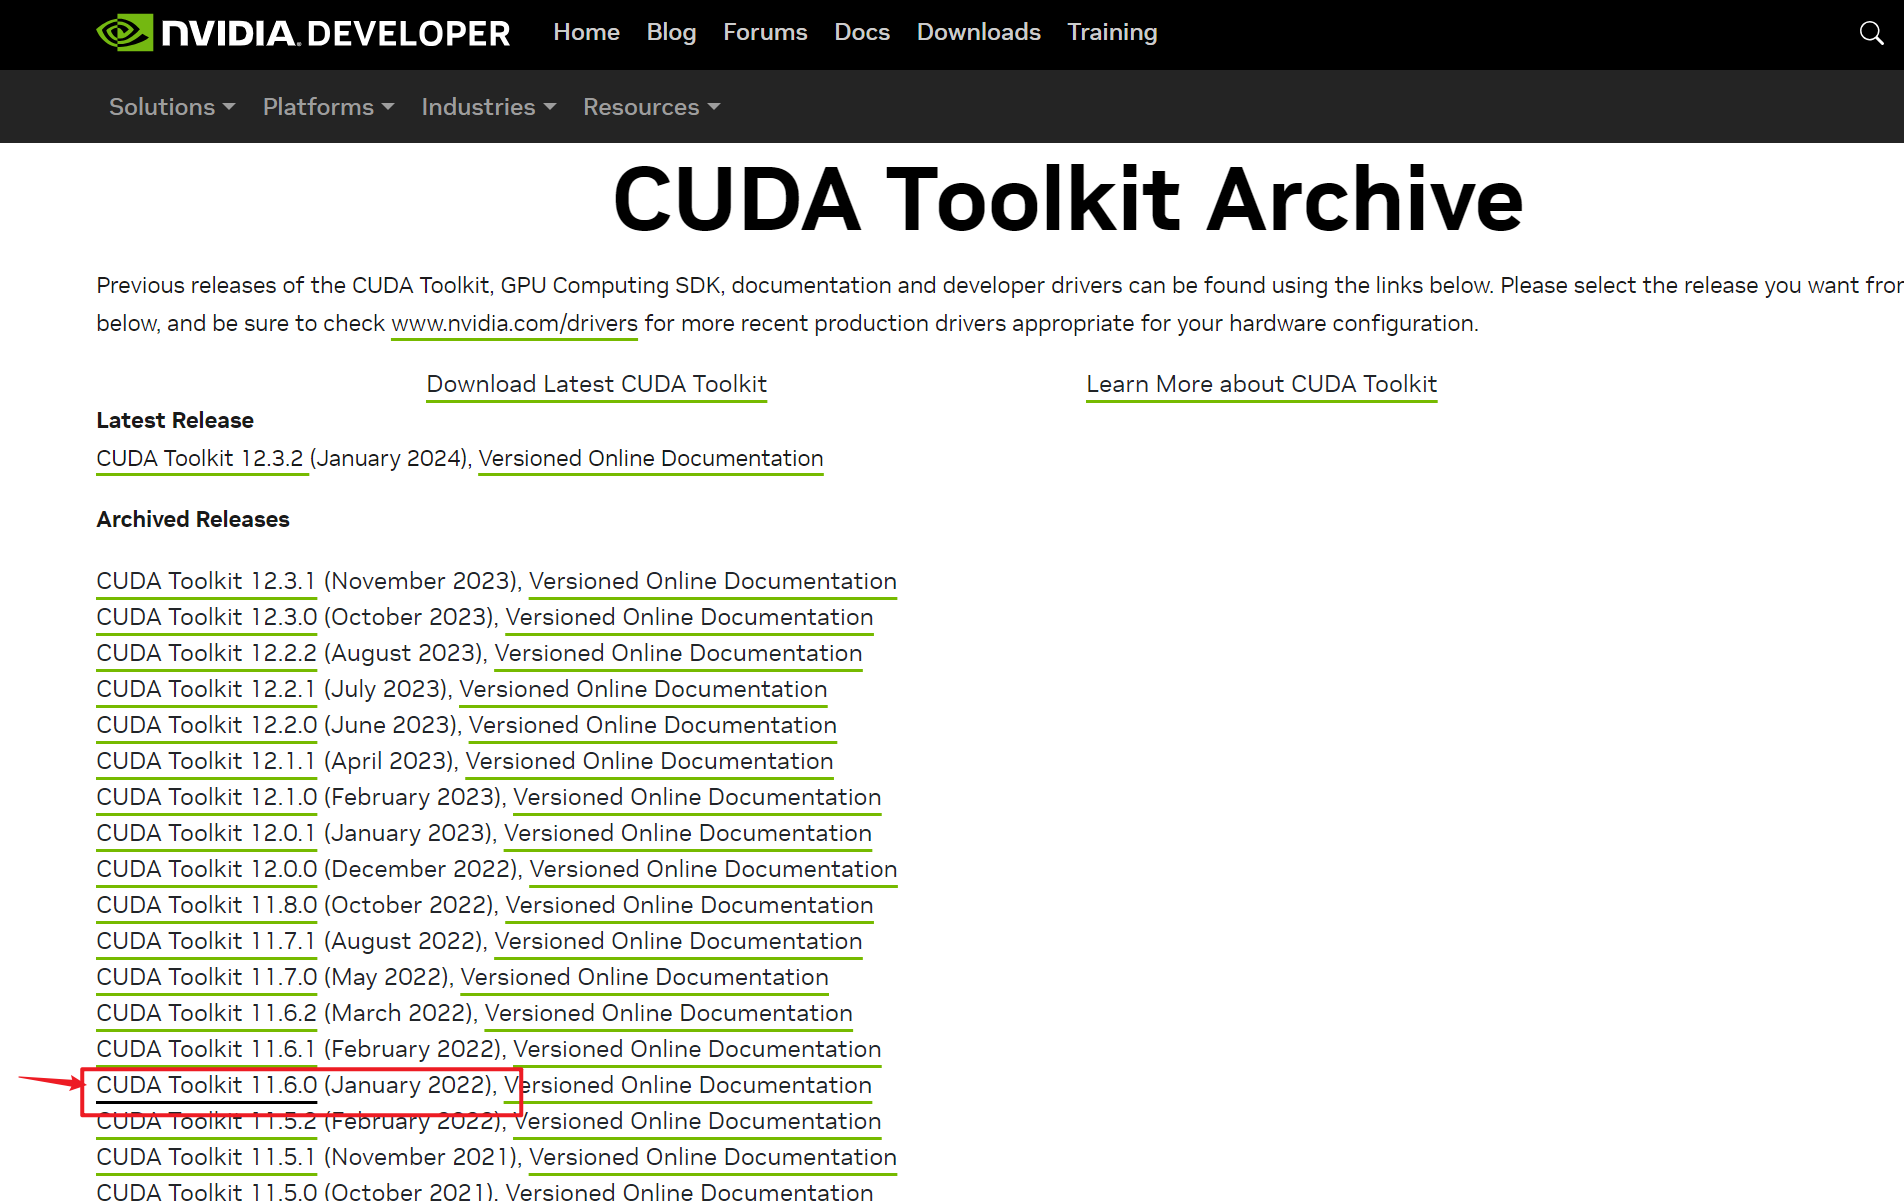Screen dimensions: 1904x1201
Task: Click the 'Latest Release' heading text
Action: pos(175,421)
